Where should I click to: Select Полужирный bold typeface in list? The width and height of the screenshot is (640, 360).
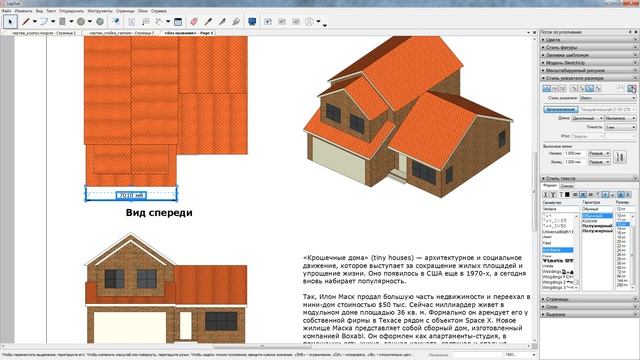pyautogui.click(x=597, y=226)
